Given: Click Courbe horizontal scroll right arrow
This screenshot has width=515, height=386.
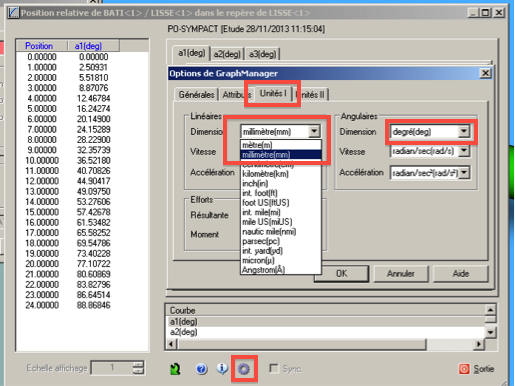Looking at the screenshot, I should (x=479, y=344).
